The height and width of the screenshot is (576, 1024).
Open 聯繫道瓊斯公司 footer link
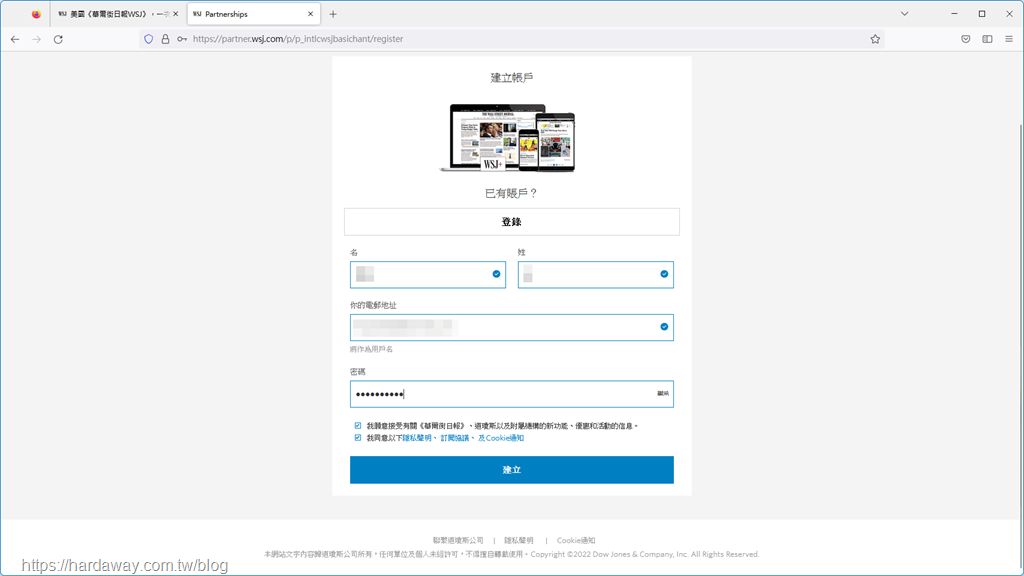(x=458, y=541)
